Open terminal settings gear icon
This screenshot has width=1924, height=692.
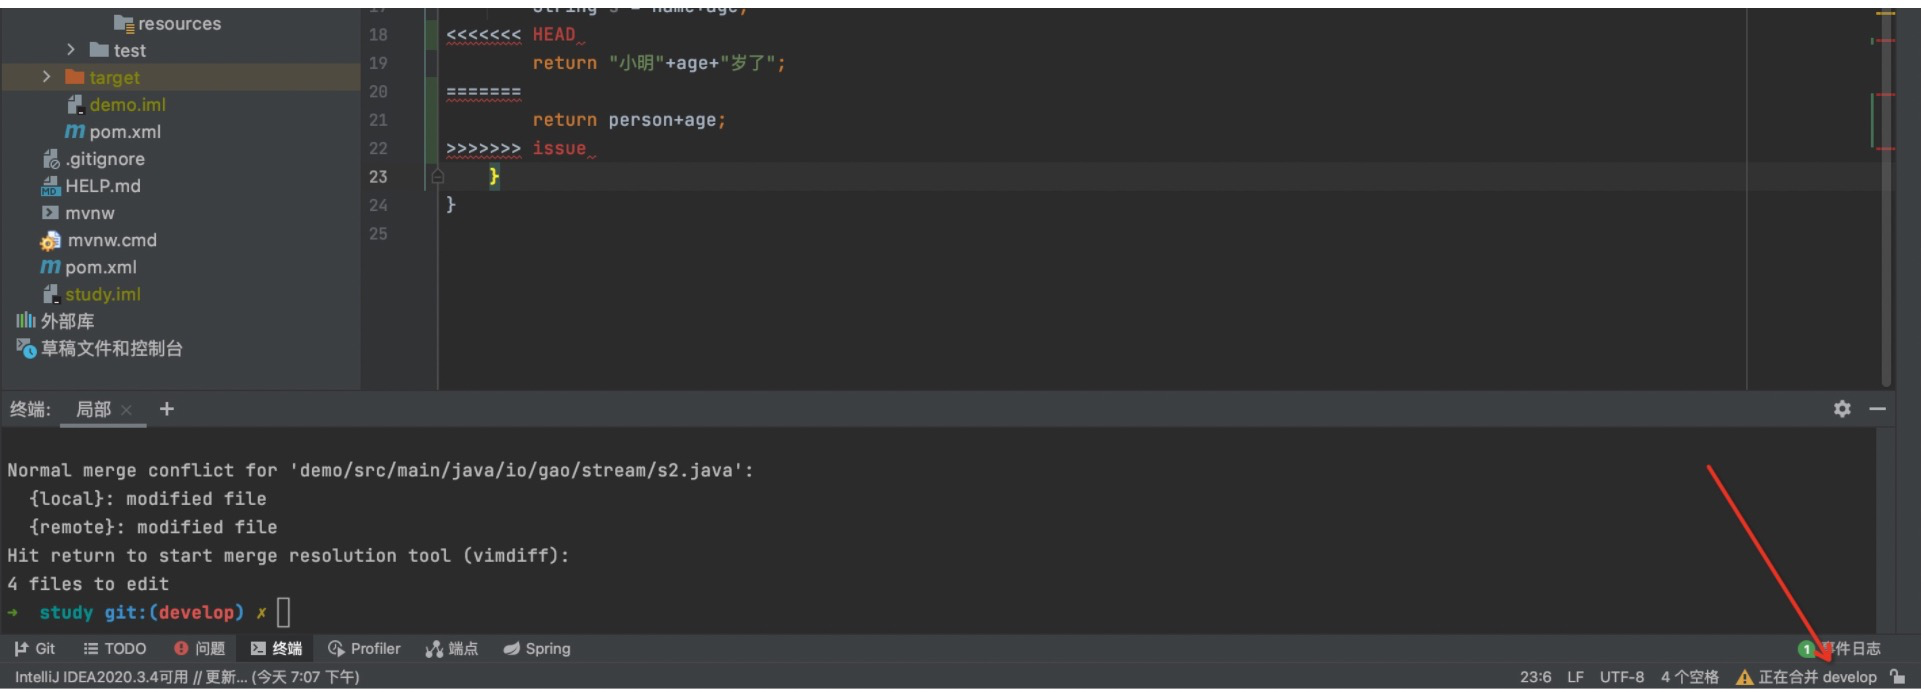tap(1841, 409)
